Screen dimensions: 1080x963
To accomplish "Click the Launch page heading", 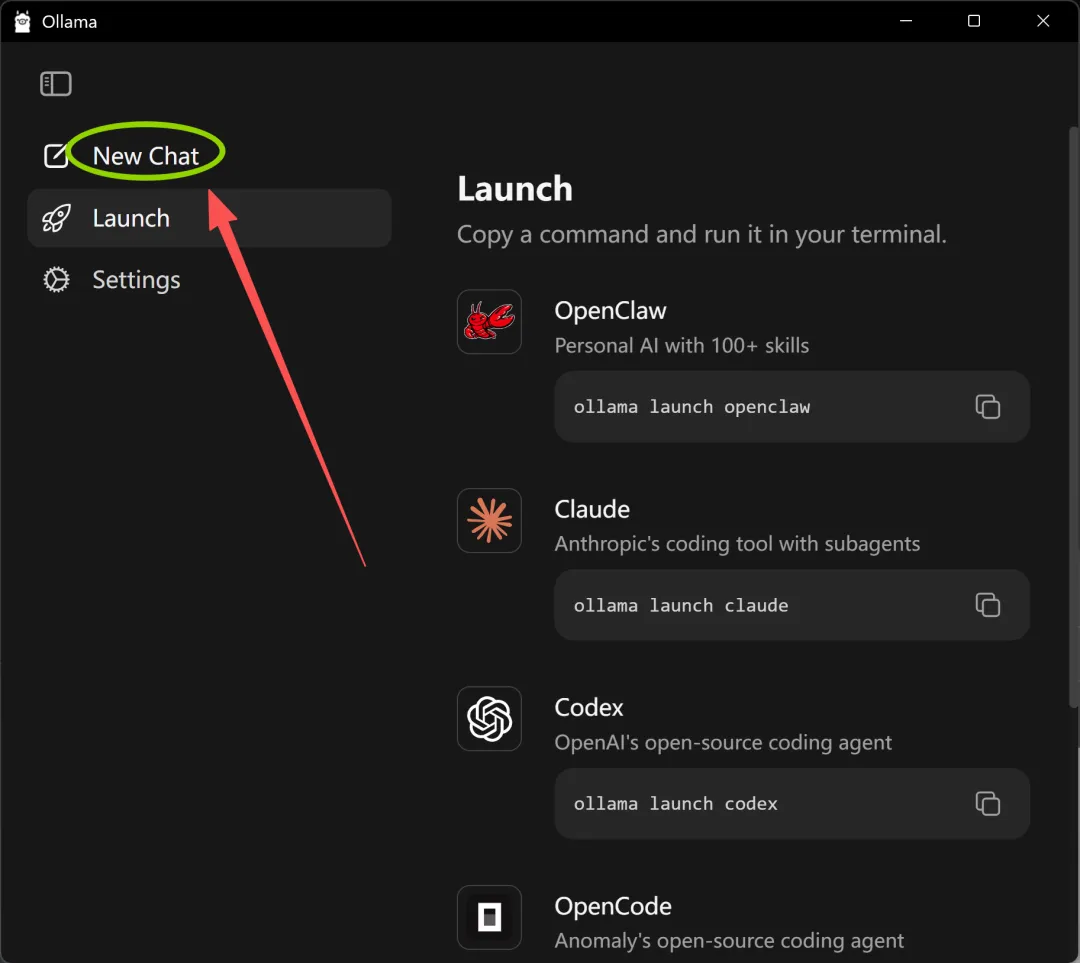I will point(515,189).
